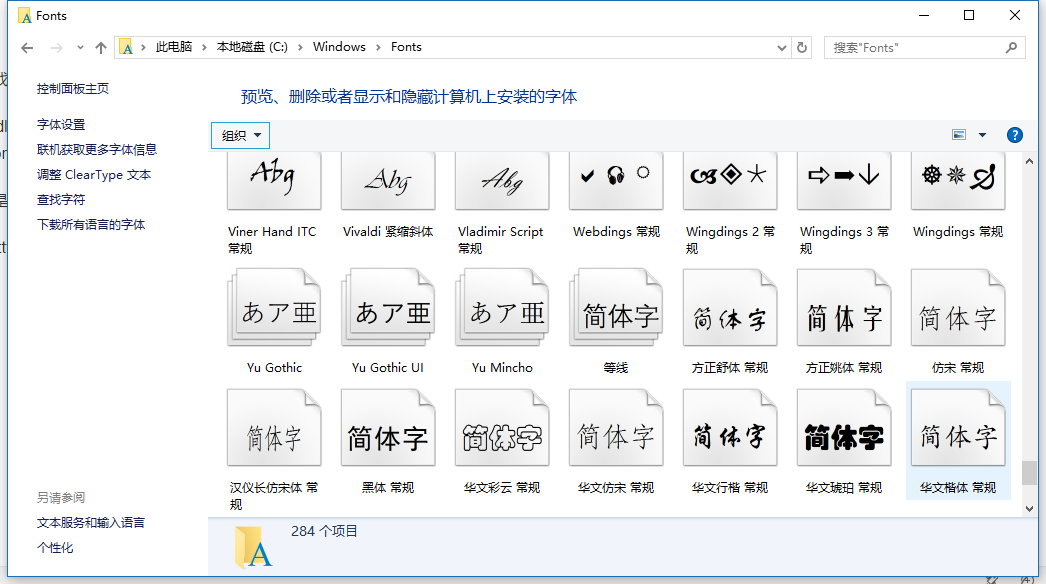This screenshot has width=1046, height=584.
Task: Select the Webdings 常规 font icon
Action: click(x=616, y=180)
